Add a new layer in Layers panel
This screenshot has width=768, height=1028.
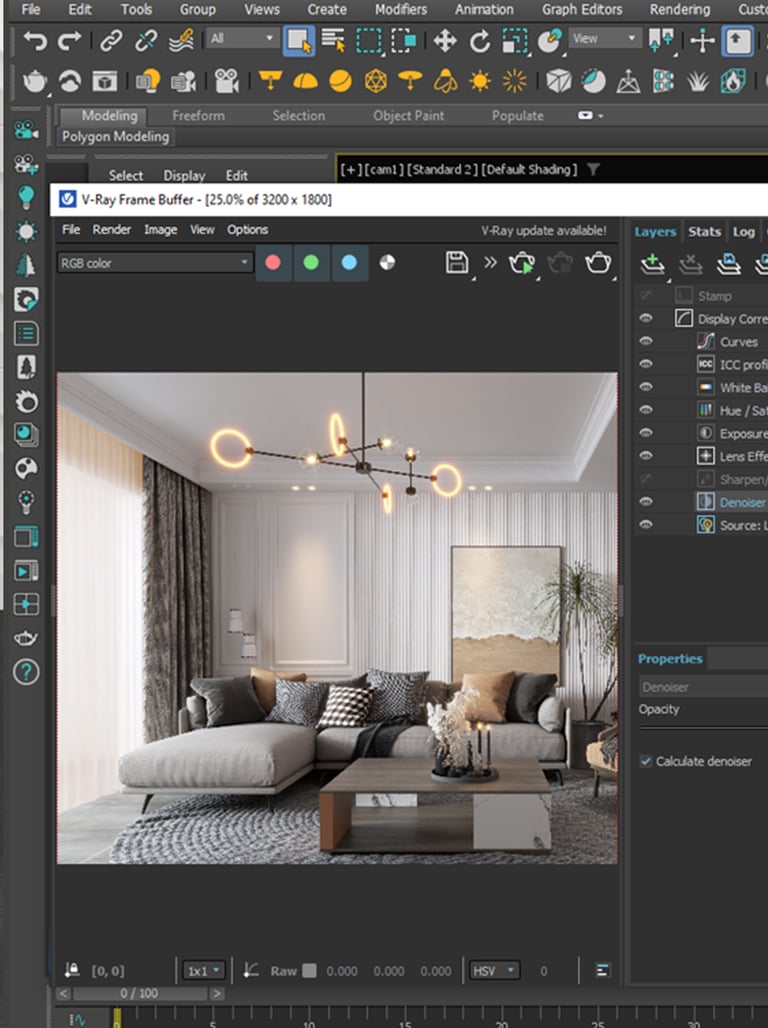coord(652,263)
